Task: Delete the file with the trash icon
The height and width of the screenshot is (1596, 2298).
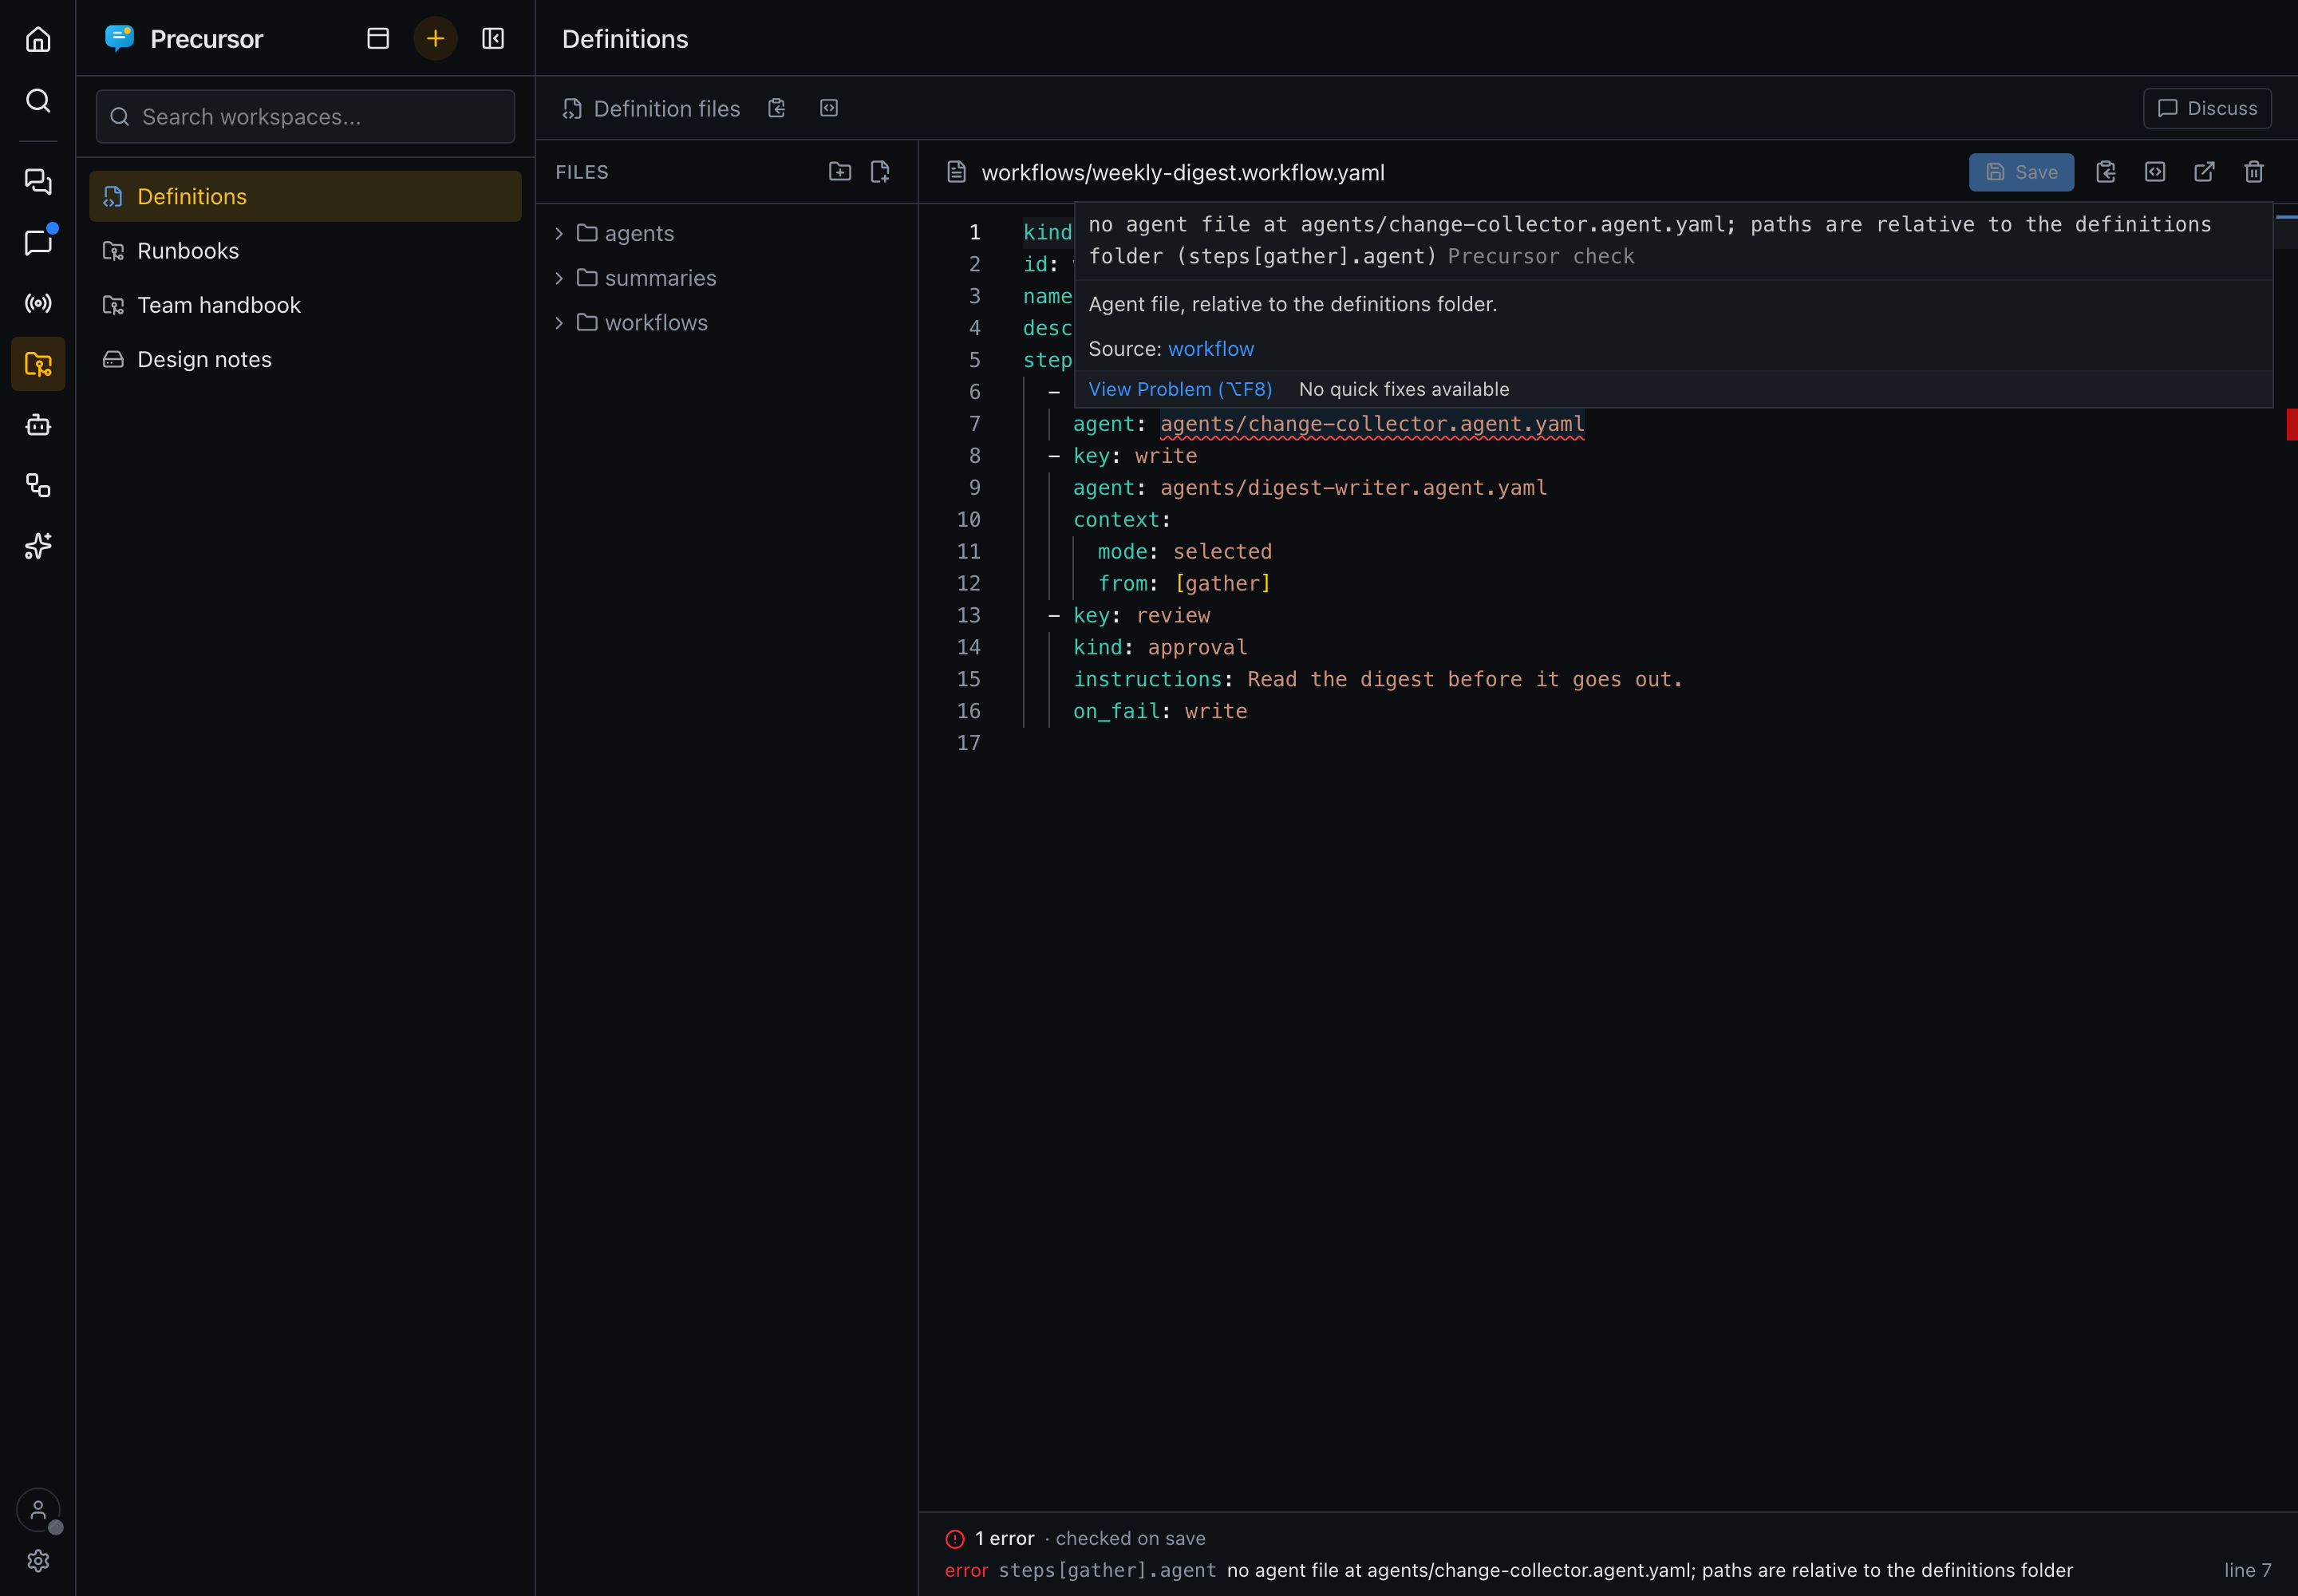Action: [x=2254, y=172]
